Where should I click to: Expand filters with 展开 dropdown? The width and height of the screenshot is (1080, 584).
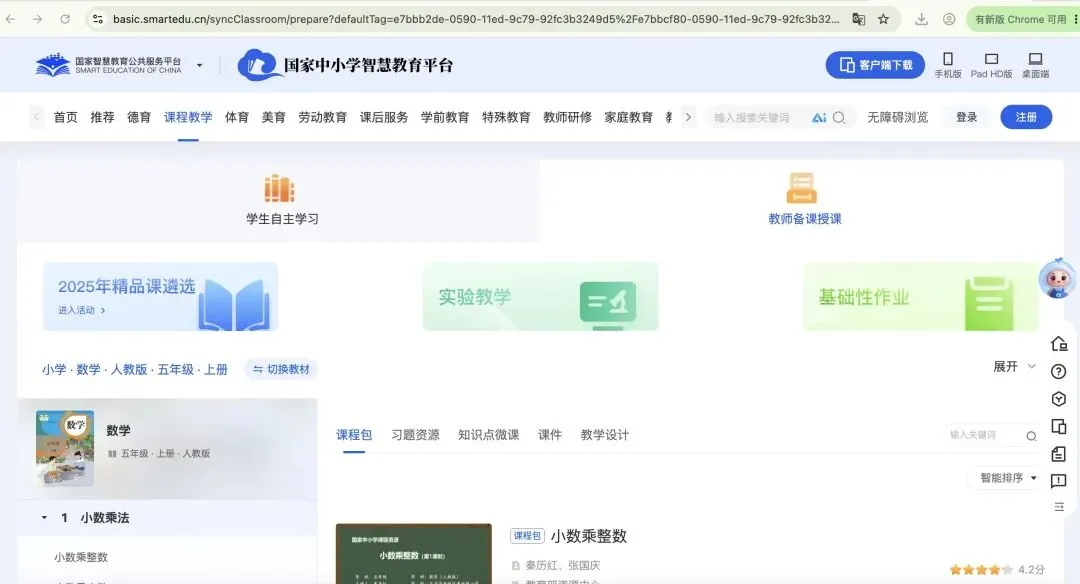tap(1014, 366)
